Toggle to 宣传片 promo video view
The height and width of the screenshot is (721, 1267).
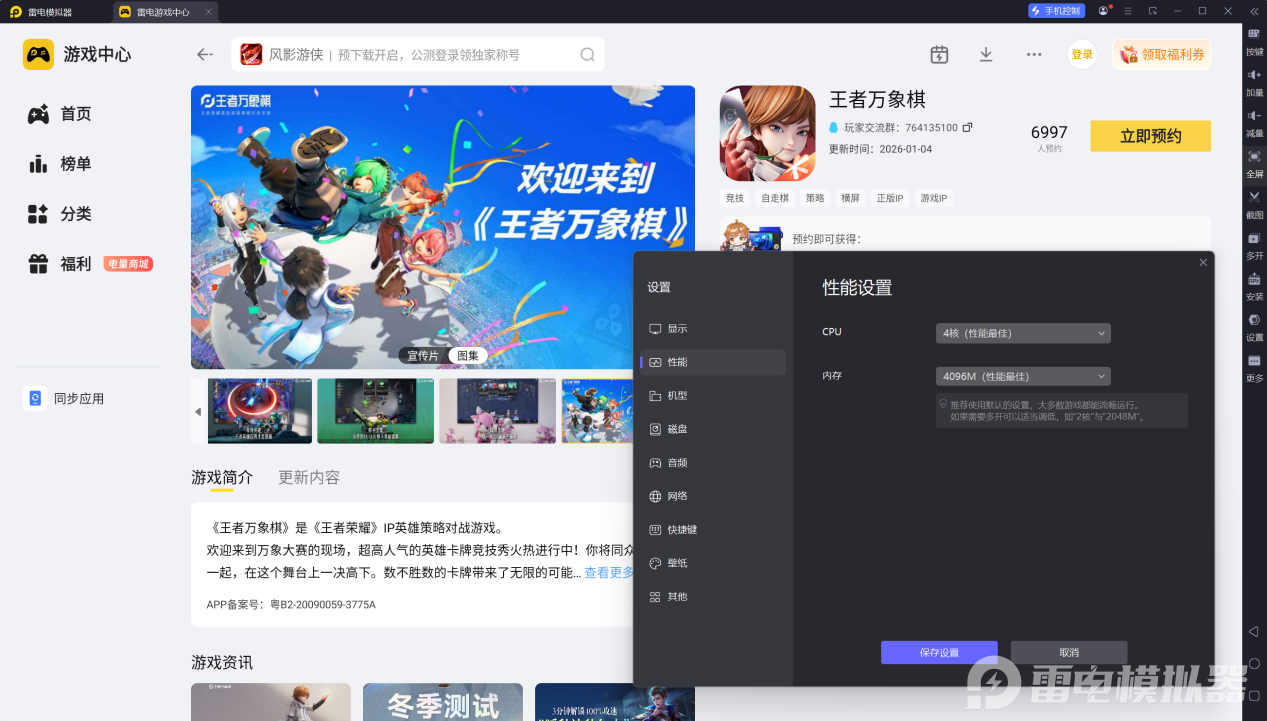point(422,355)
